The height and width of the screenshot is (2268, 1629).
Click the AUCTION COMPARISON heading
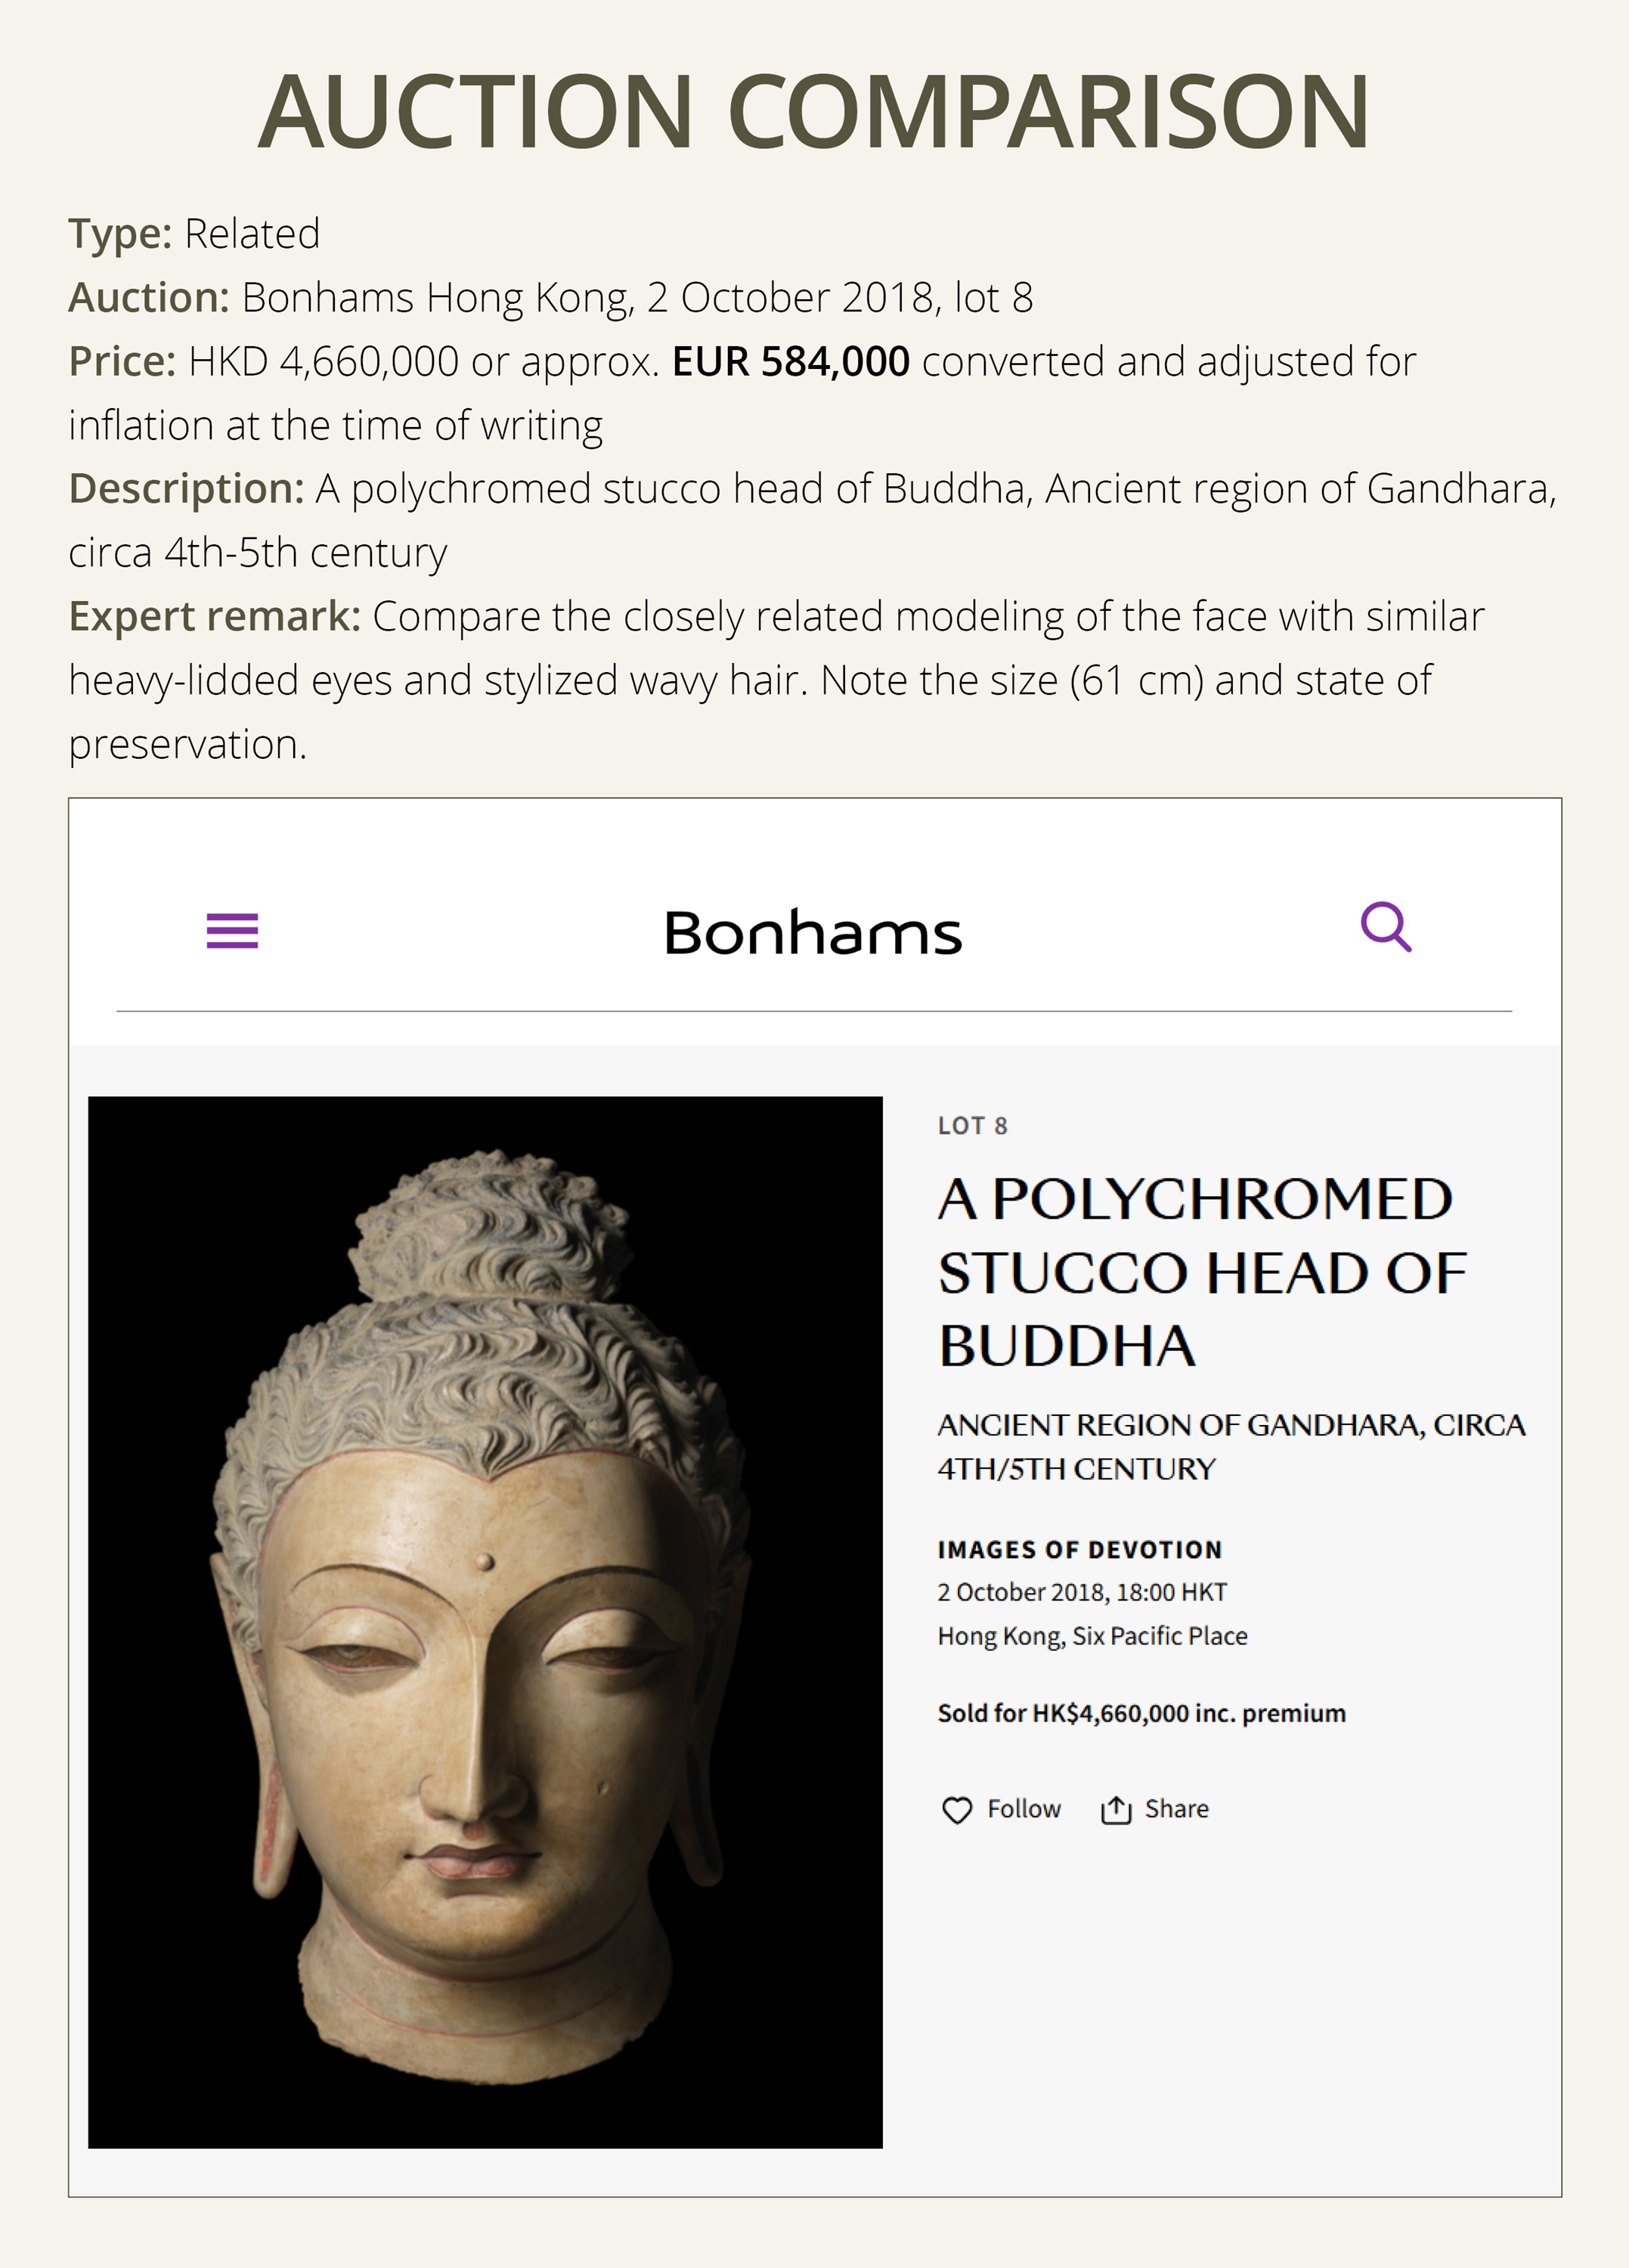(x=813, y=112)
